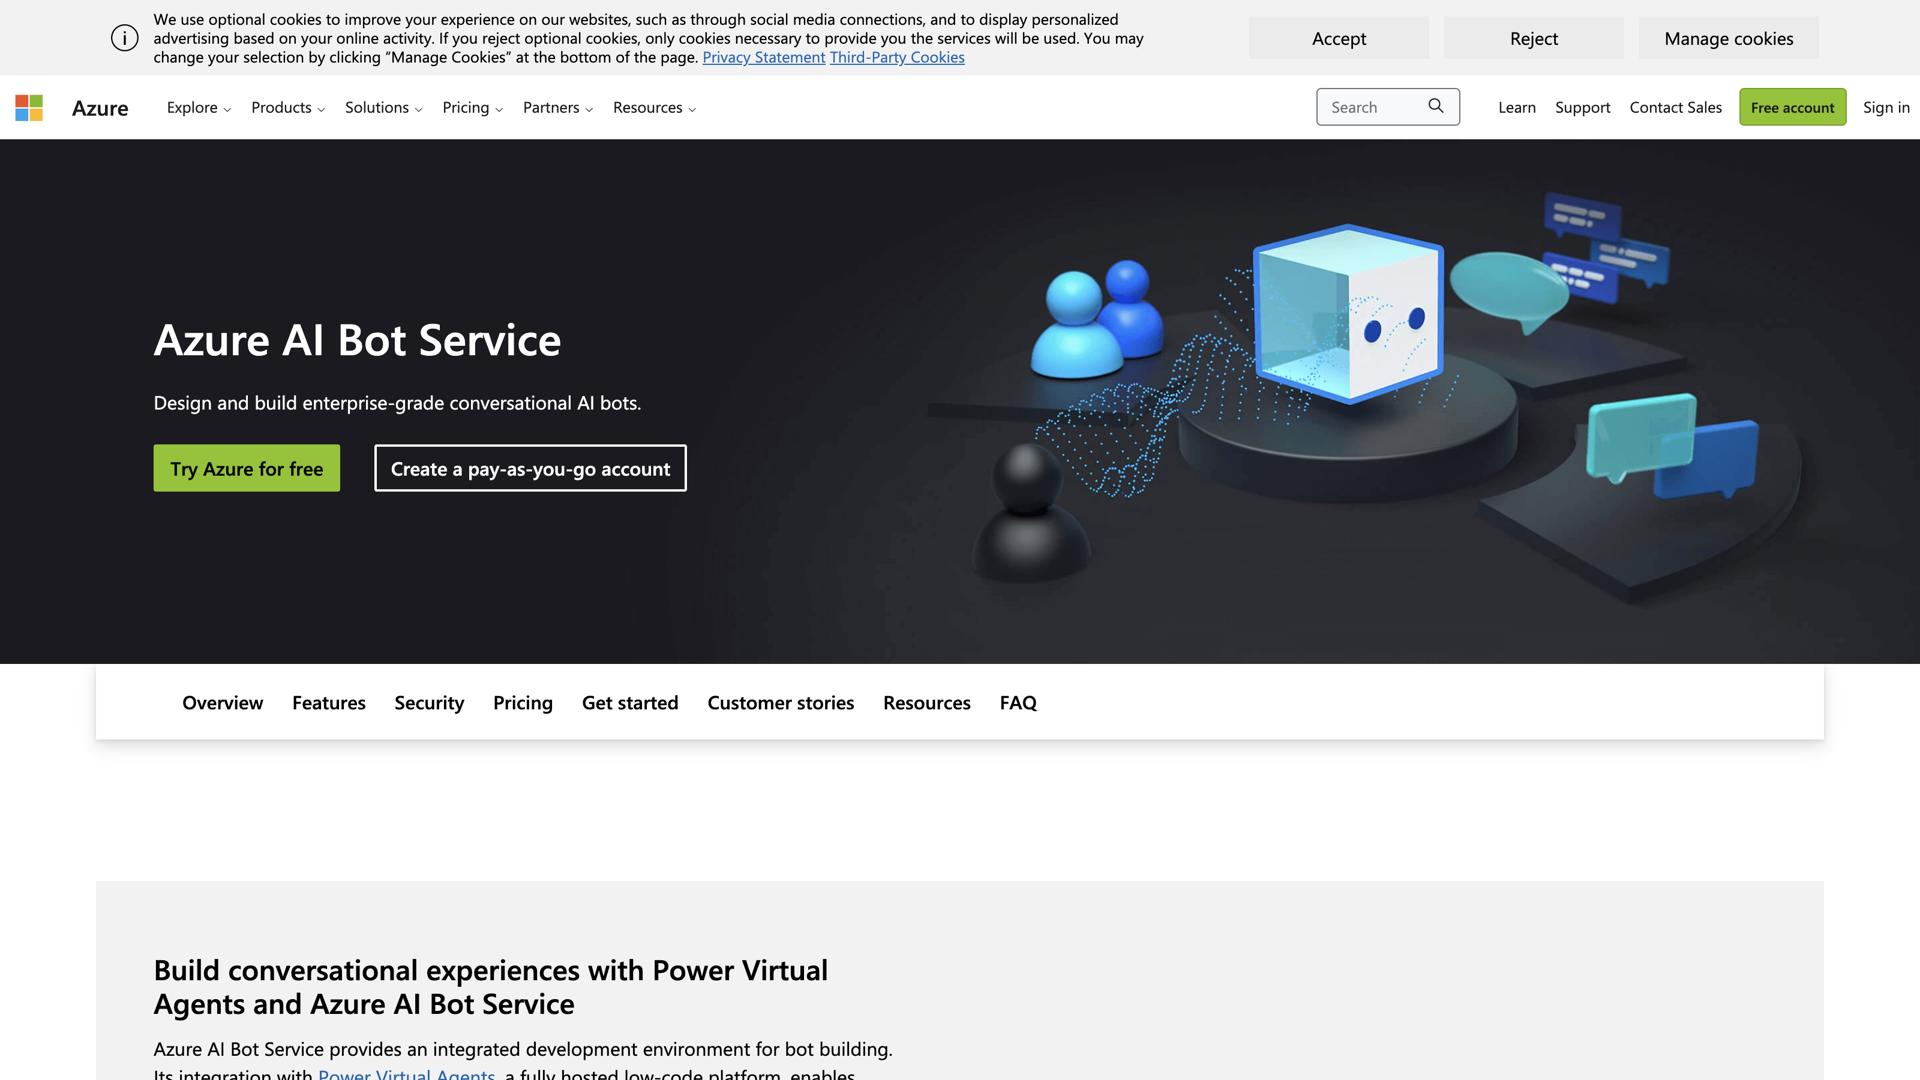Expand the Resources navigation menu

click(x=654, y=107)
